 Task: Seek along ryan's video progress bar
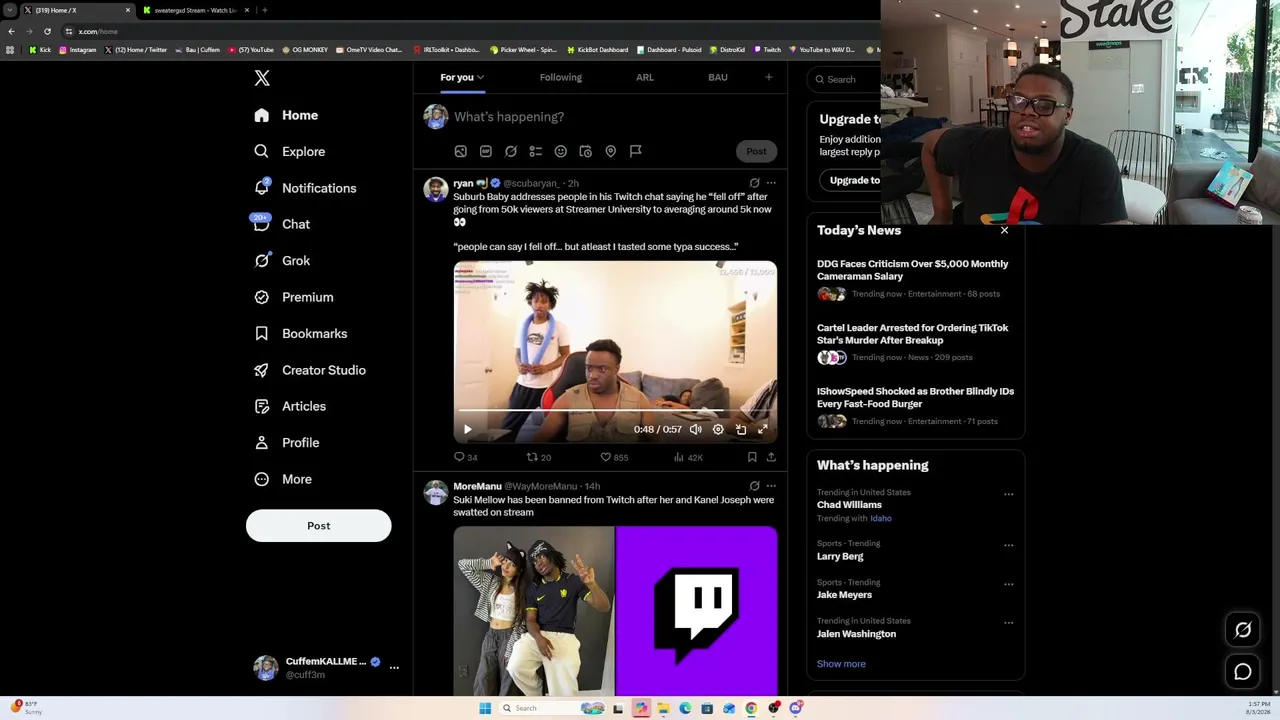click(x=615, y=410)
